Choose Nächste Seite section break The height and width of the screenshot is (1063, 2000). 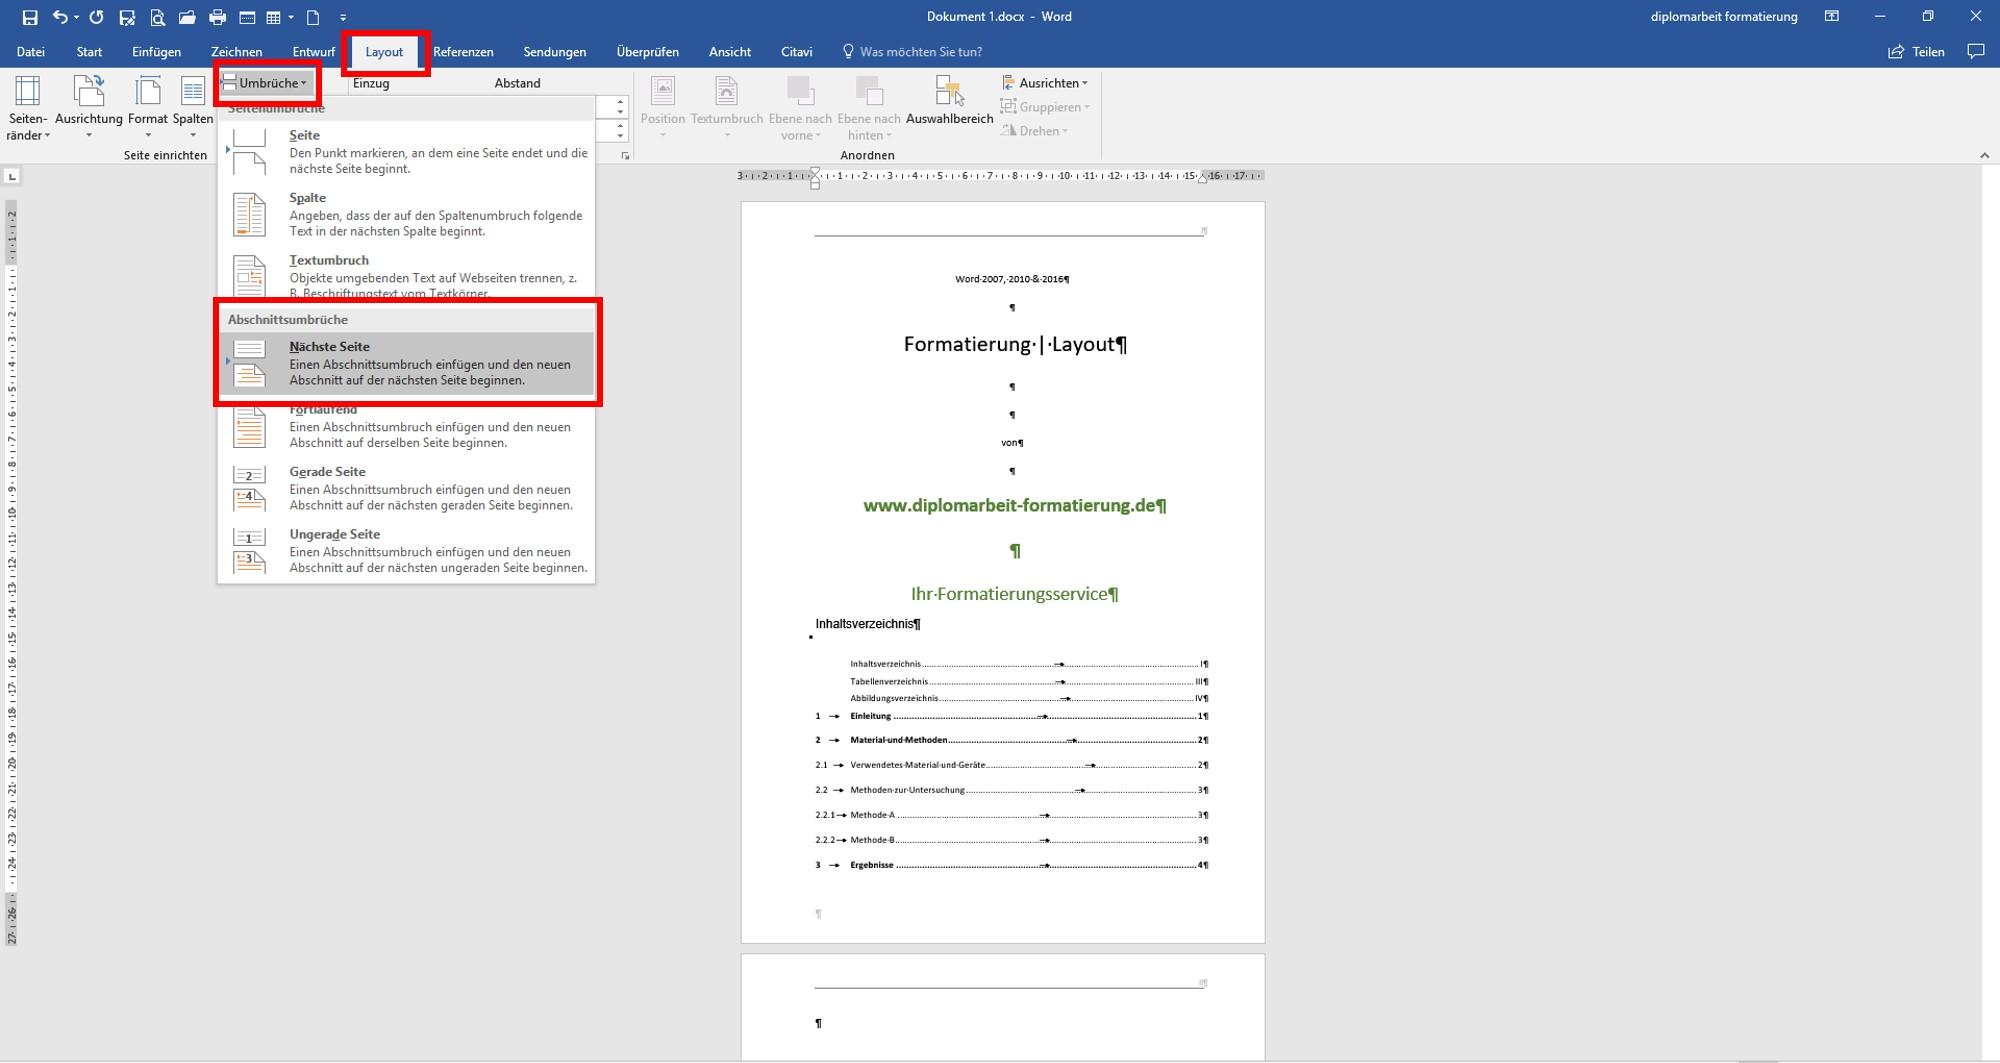click(x=407, y=363)
